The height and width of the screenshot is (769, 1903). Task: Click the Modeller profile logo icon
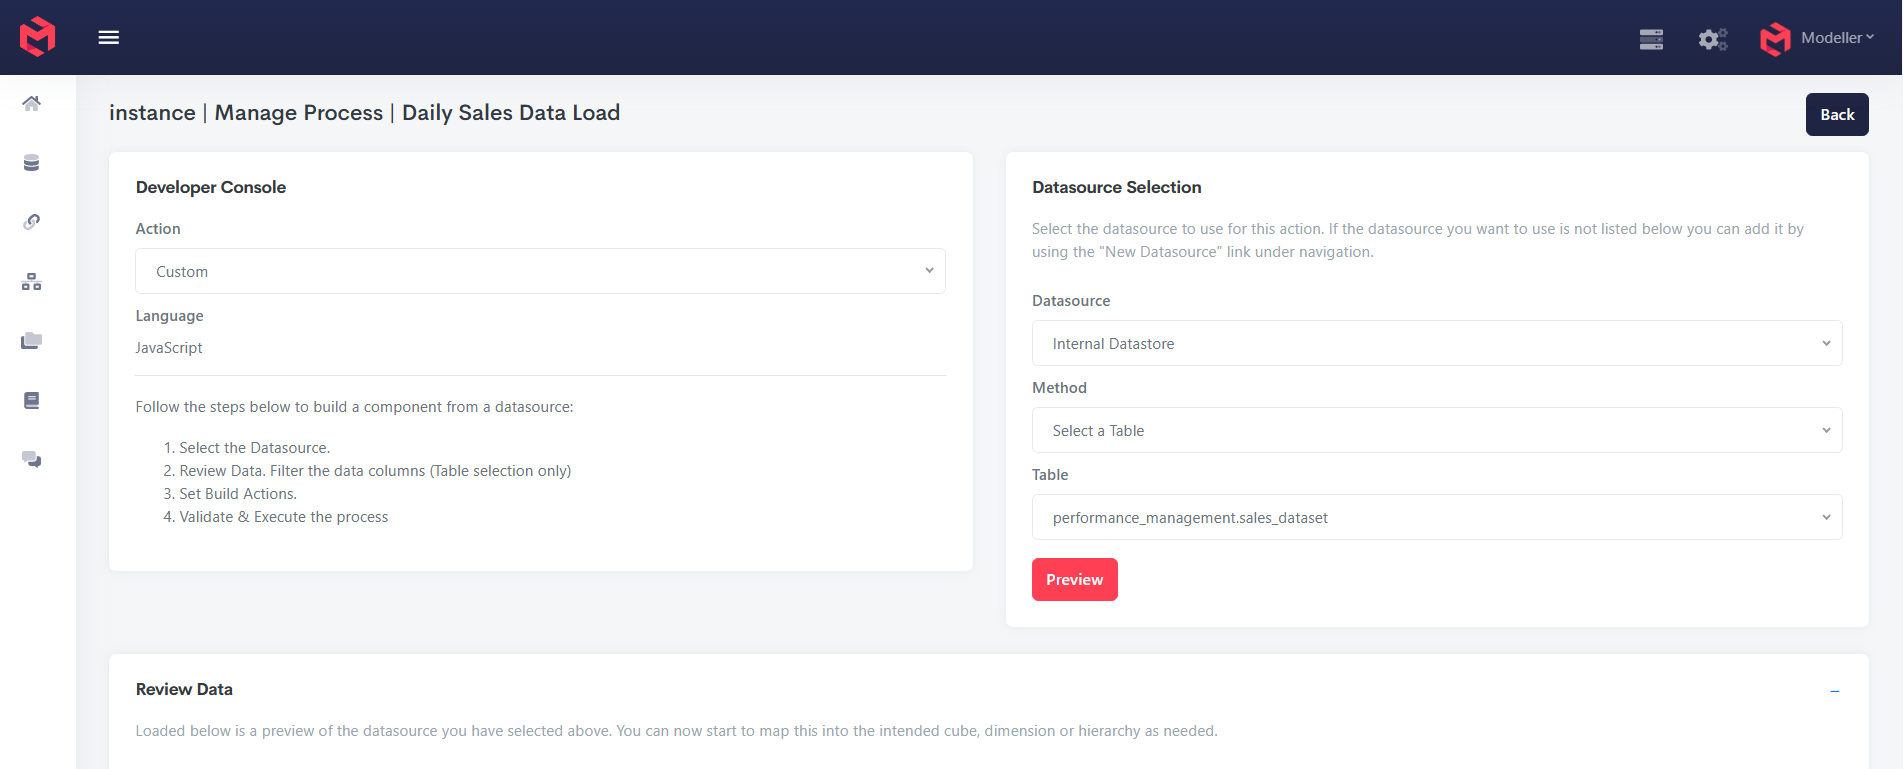pyautogui.click(x=1775, y=39)
